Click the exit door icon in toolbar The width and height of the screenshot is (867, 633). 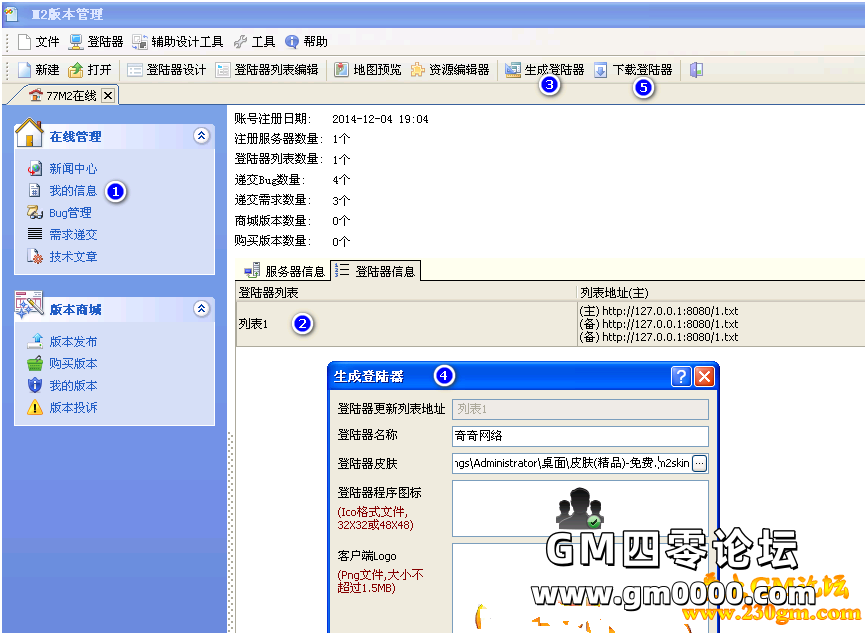click(696, 70)
